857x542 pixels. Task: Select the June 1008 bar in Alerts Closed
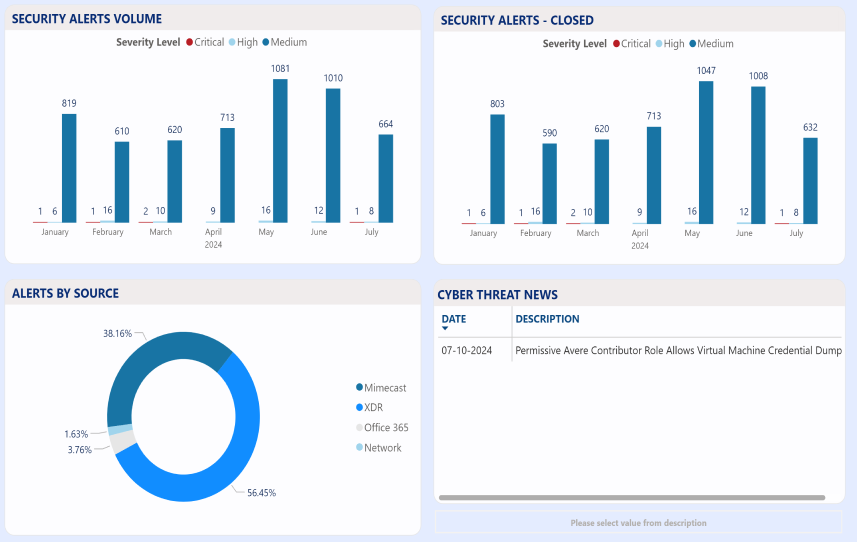(x=758, y=155)
